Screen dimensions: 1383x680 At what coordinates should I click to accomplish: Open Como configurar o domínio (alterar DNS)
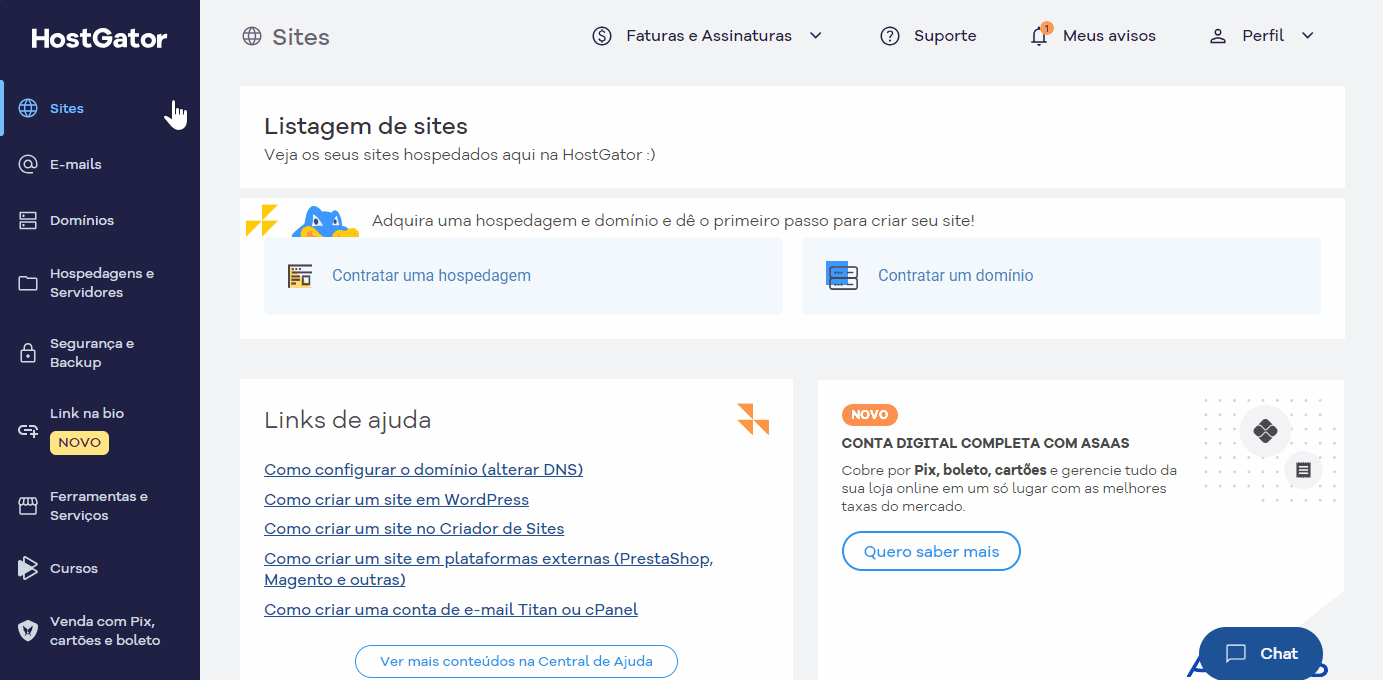click(423, 469)
